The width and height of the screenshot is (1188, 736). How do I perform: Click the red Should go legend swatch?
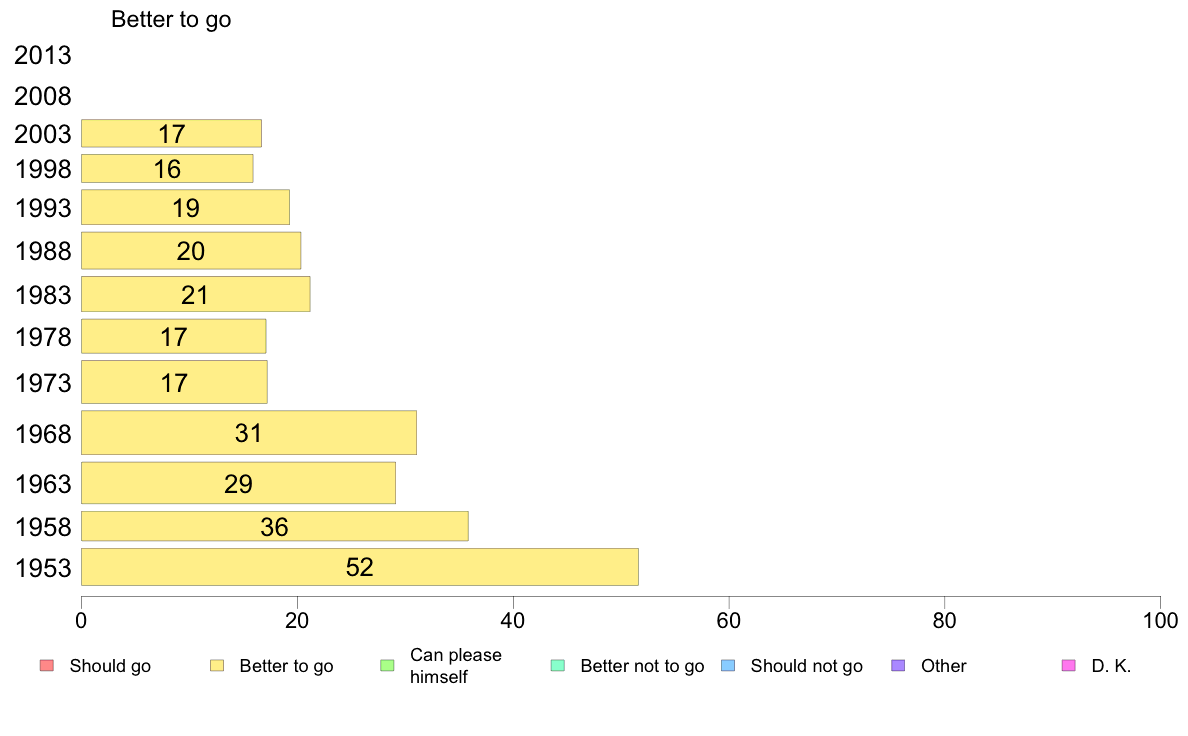tap(46, 666)
